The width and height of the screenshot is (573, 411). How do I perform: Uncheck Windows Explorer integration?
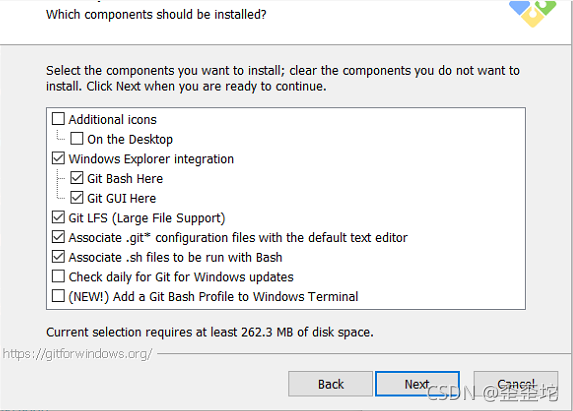pos(58,158)
